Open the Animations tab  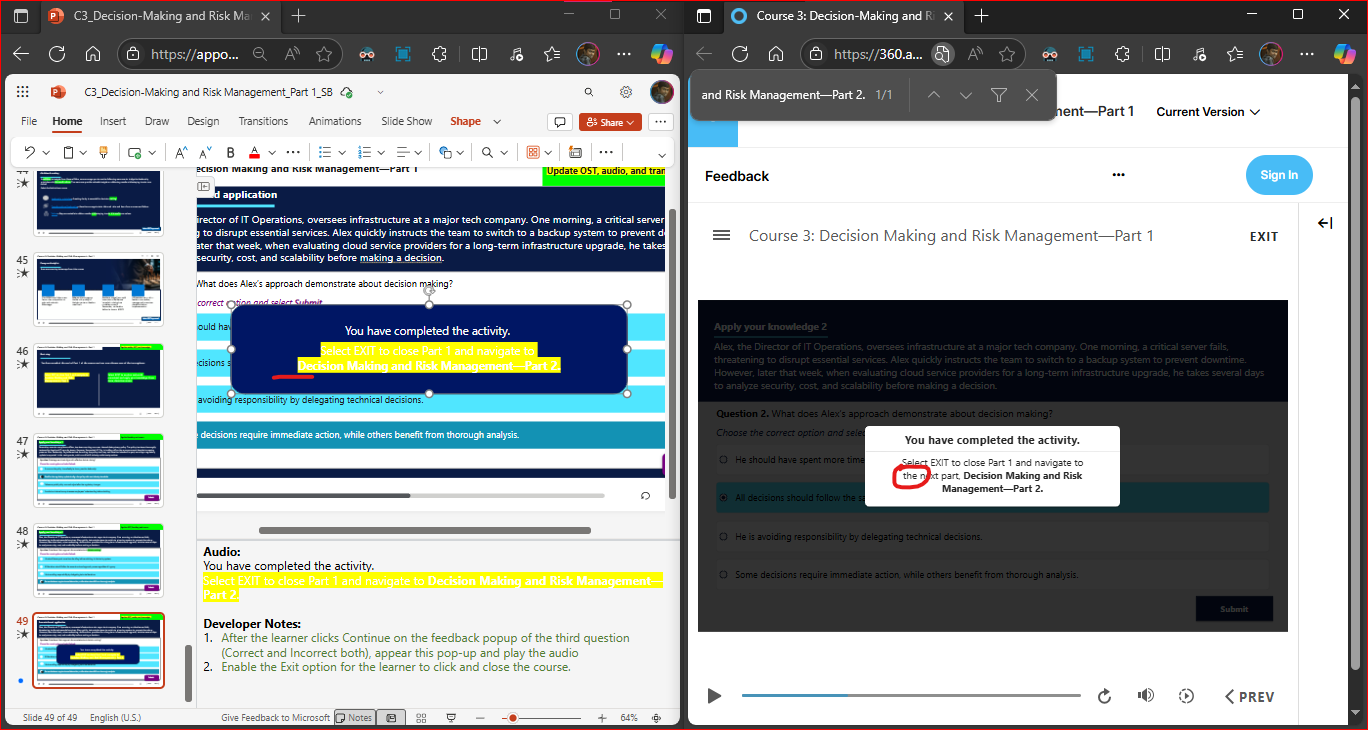pyautogui.click(x=335, y=121)
